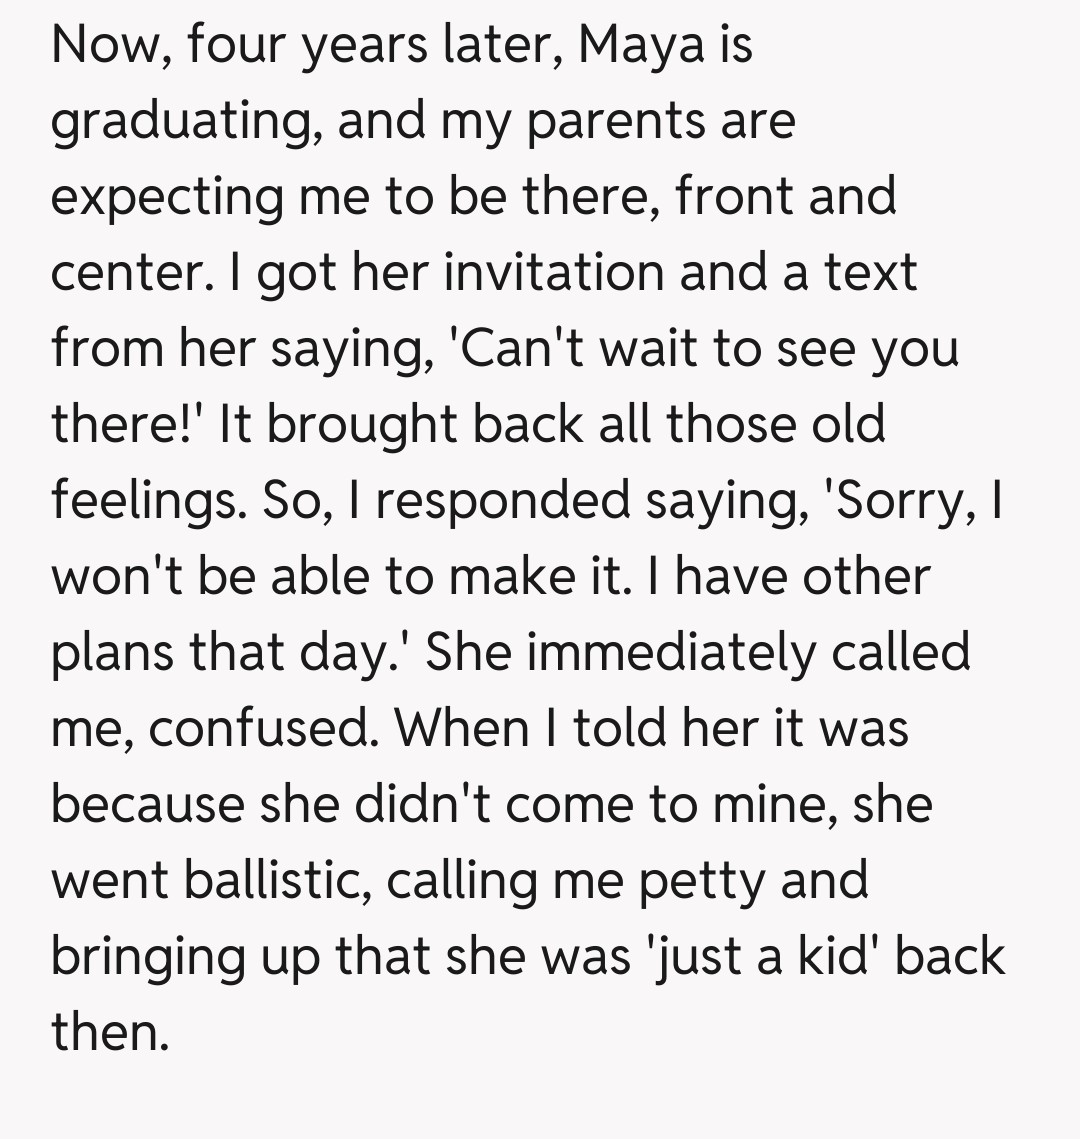Click the word "because"
The height and width of the screenshot is (1139, 1080).
pyautogui.click(x=147, y=803)
